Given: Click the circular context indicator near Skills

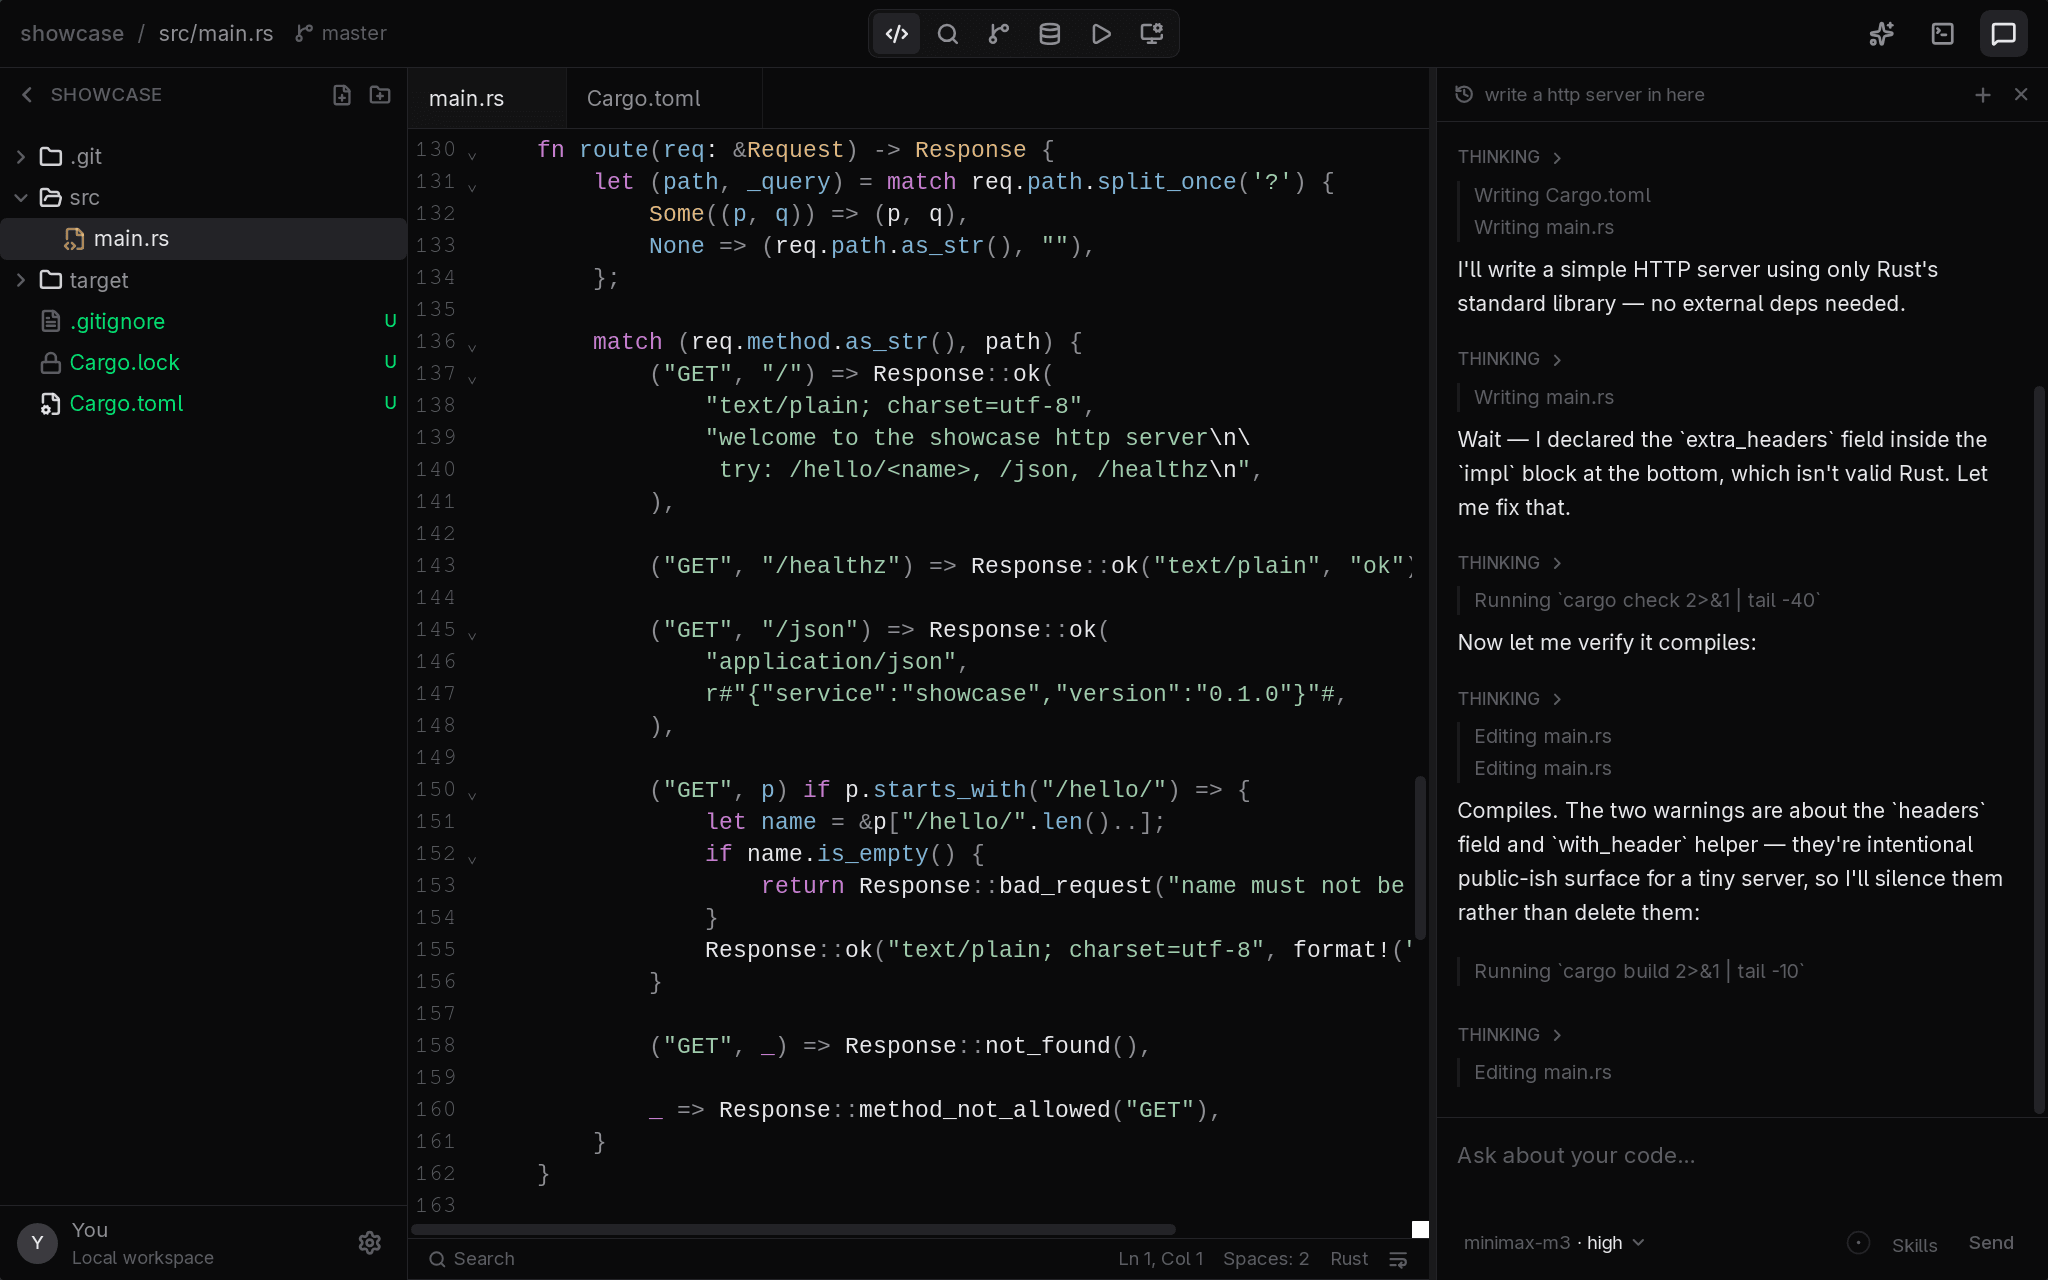Looking at the screenshot, I should pos(1858,1243).
